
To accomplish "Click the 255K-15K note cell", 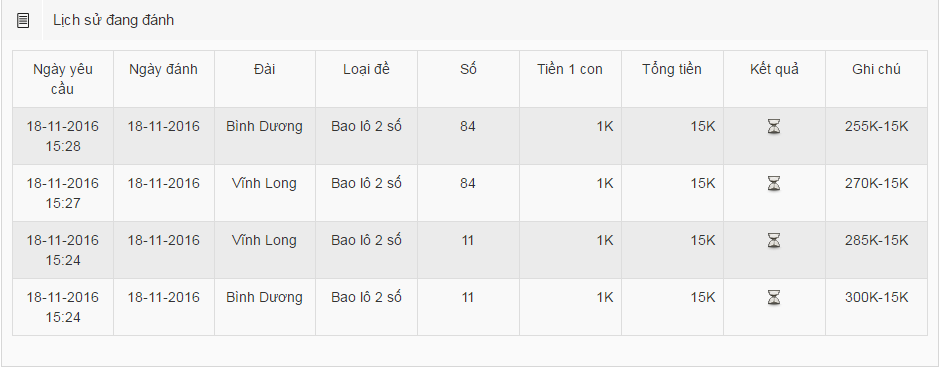I will click(877, 136).
